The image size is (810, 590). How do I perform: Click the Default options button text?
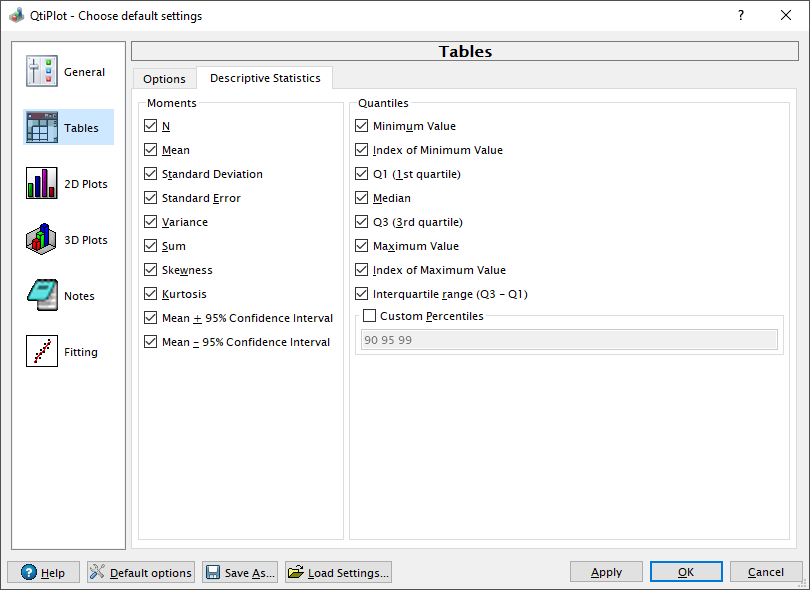pyautogui.click(x=150, y=572)
